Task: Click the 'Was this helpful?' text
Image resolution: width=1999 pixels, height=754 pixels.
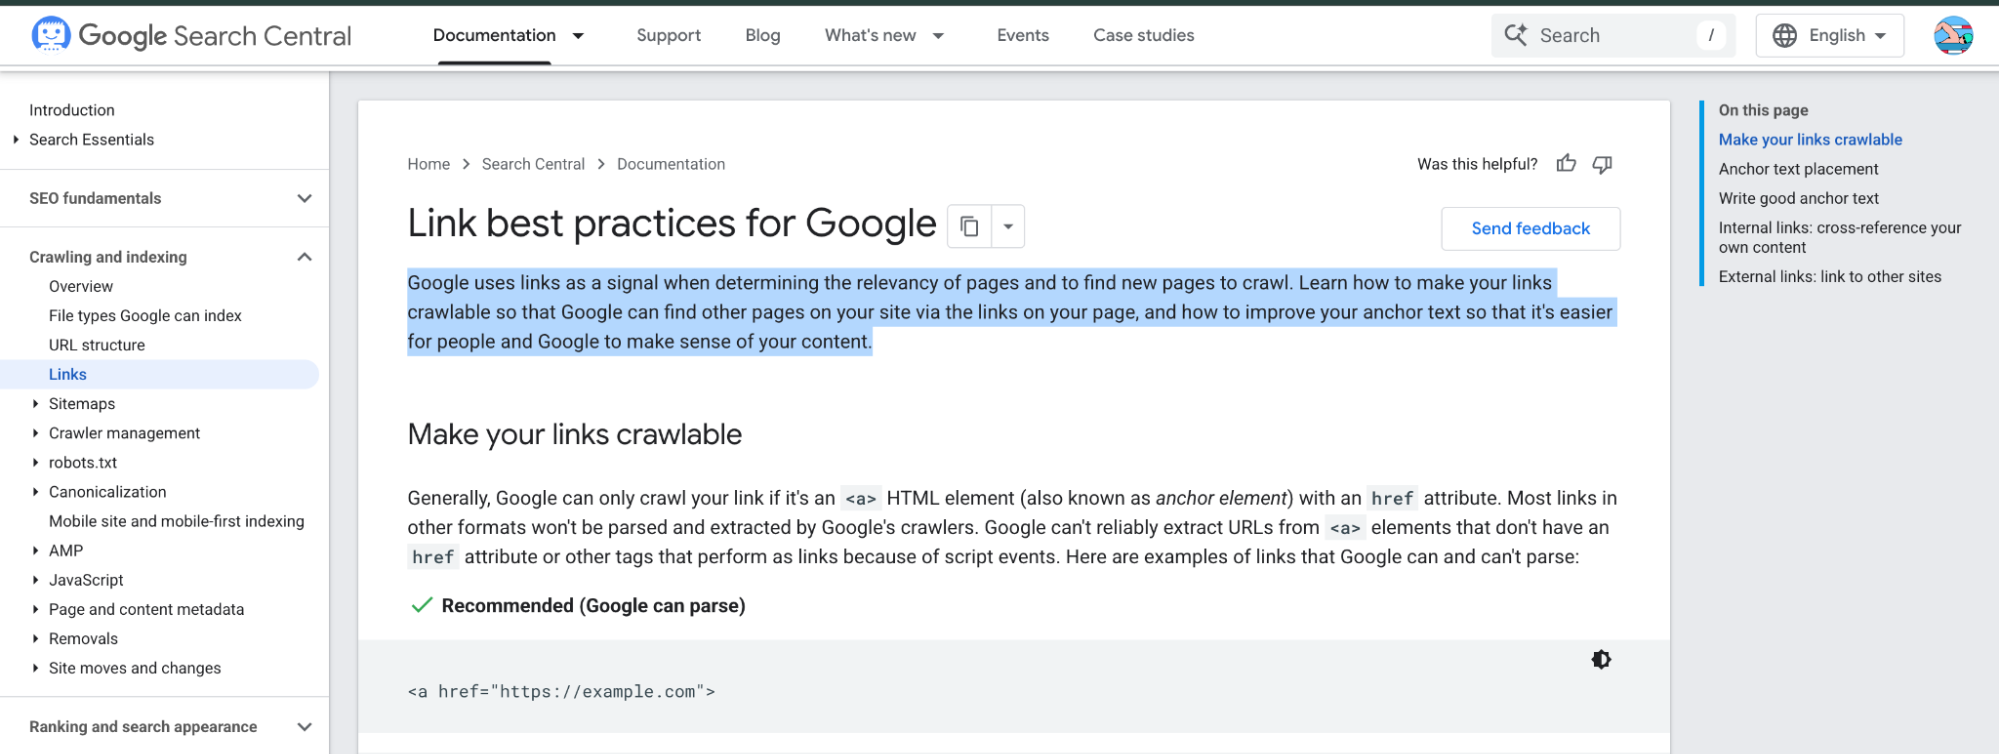Action: [1477, 164]
